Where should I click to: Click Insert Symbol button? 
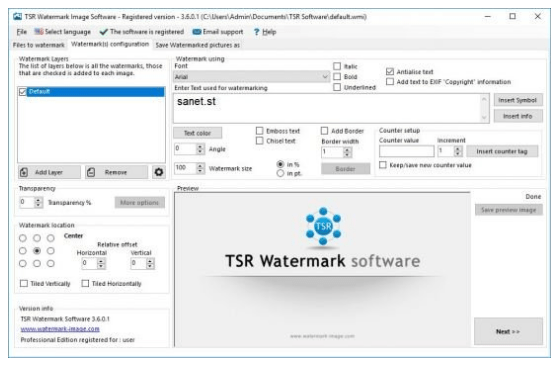pyautogui.click(x=518, y=100)
